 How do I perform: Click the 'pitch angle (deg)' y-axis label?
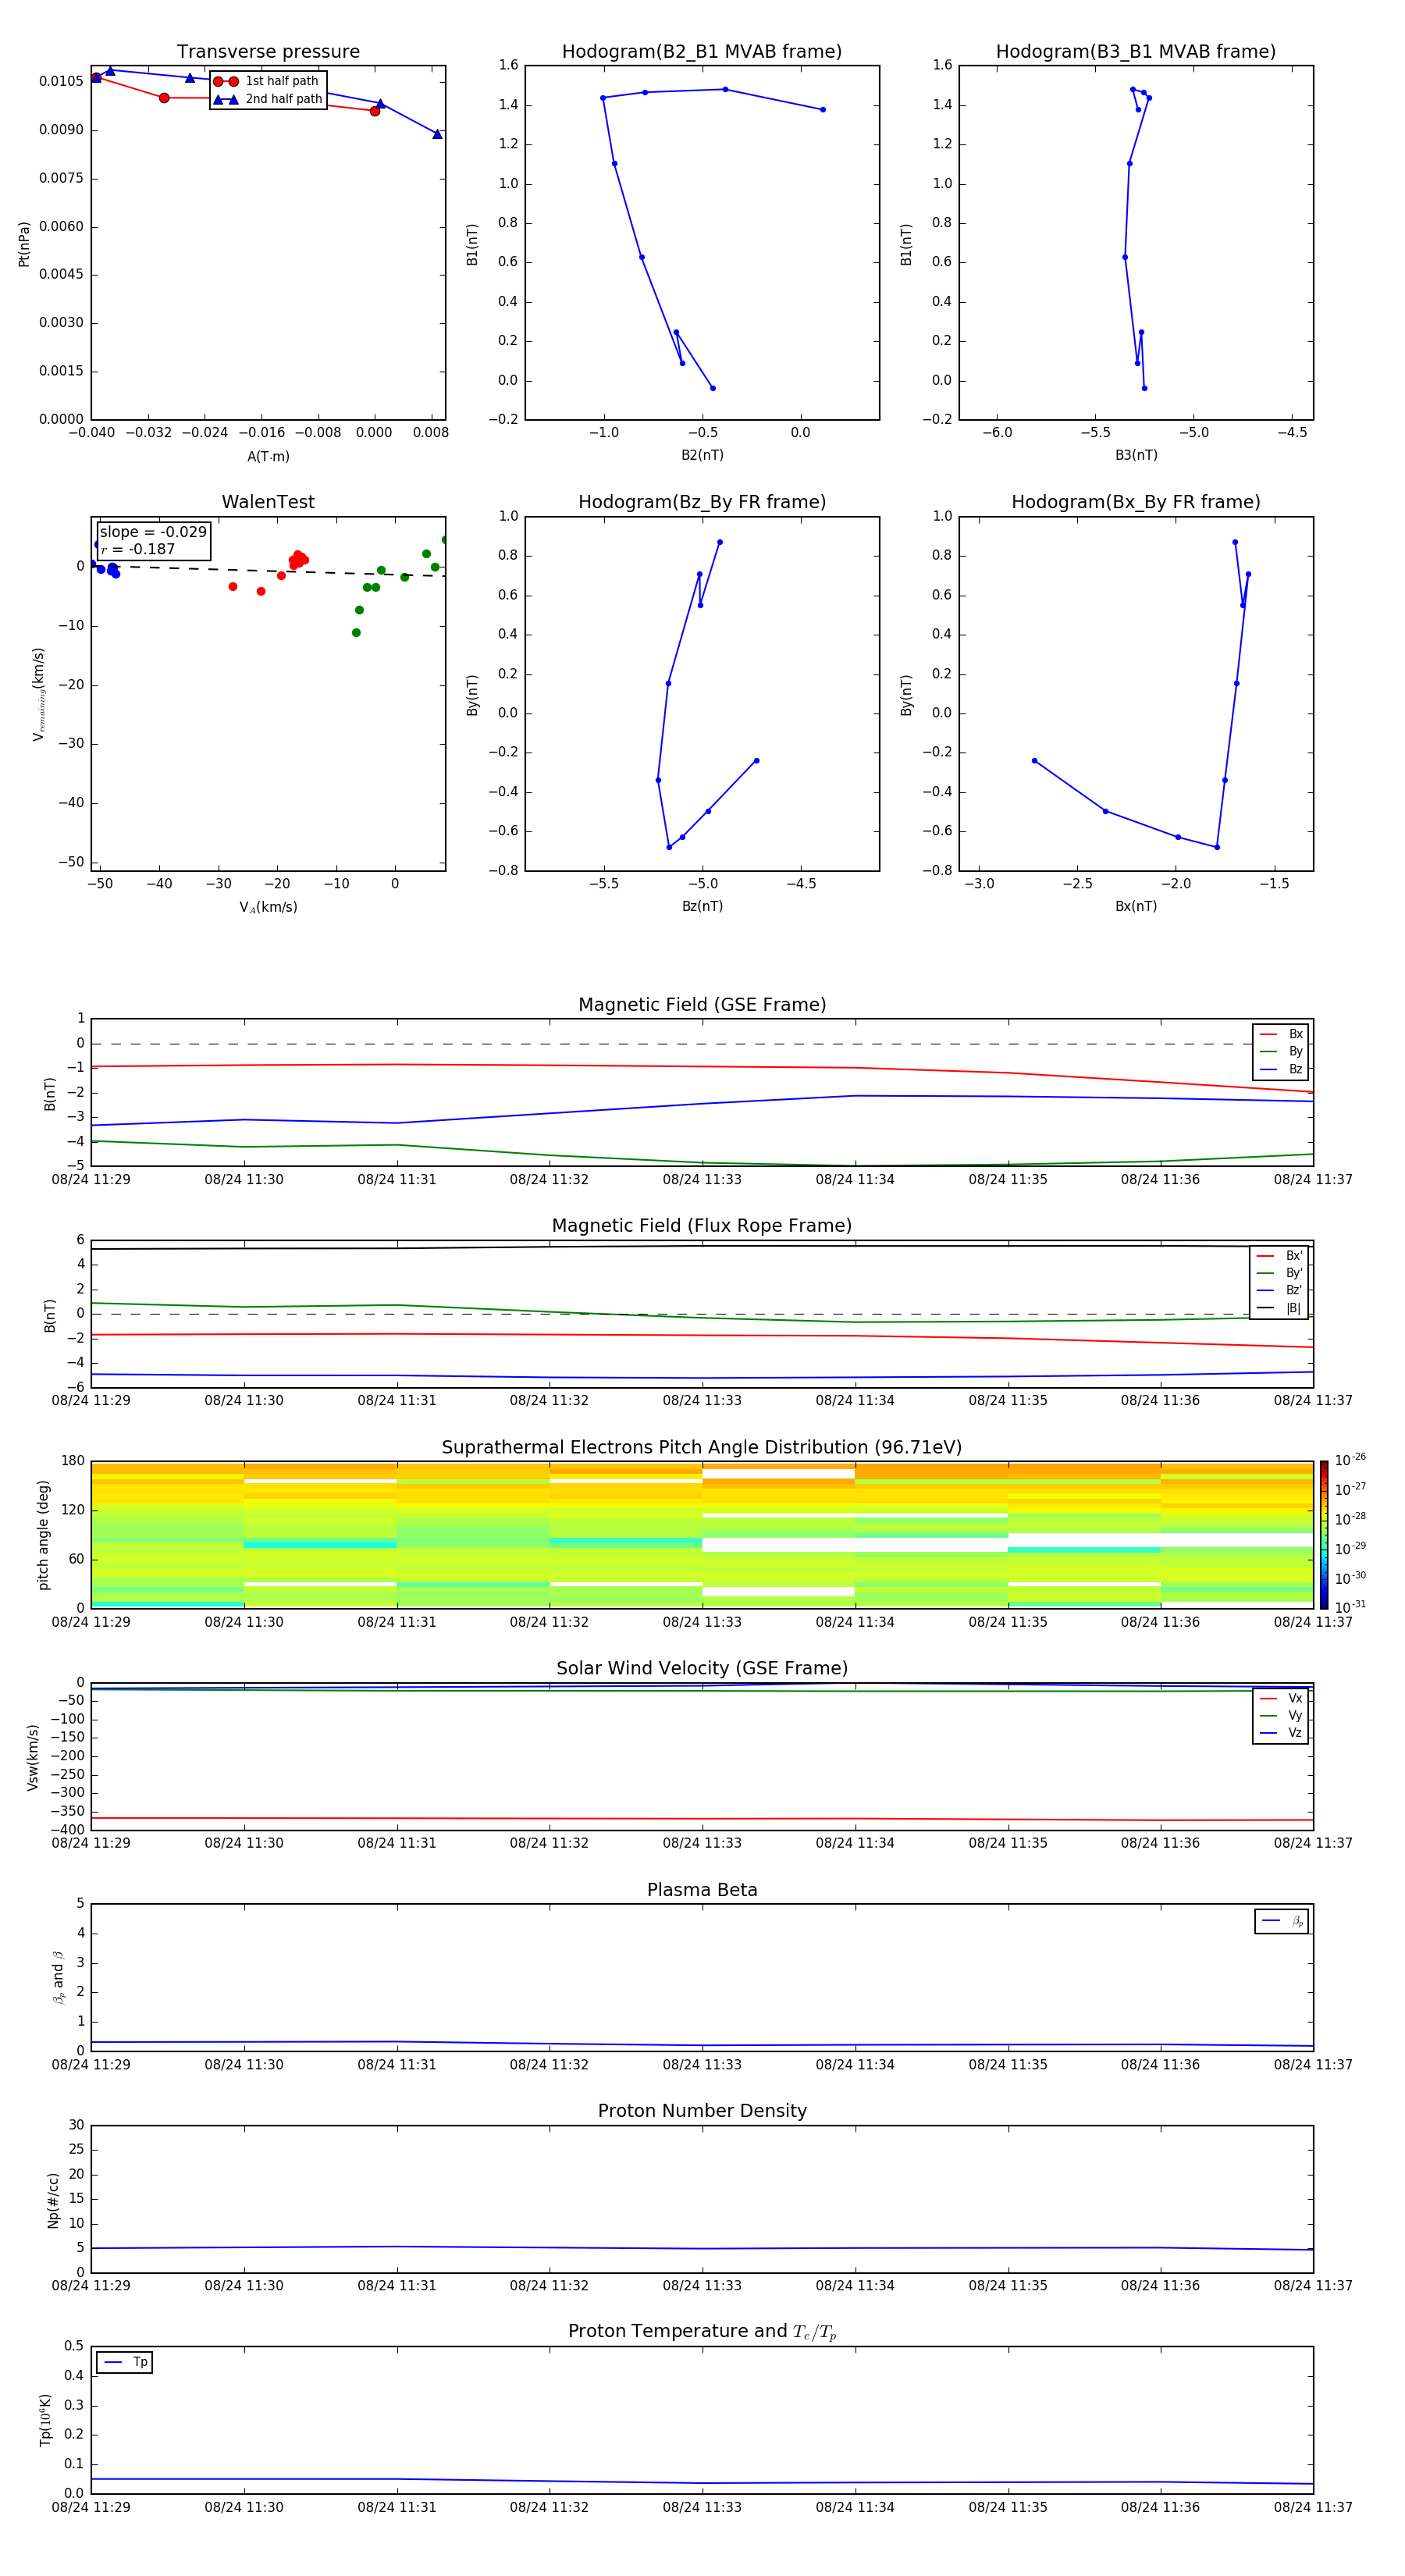point(43,1535)
